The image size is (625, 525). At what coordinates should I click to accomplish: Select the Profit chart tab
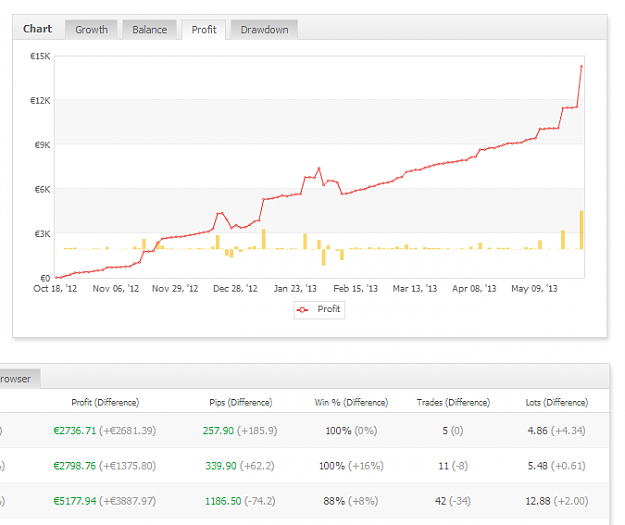point(204,30)
